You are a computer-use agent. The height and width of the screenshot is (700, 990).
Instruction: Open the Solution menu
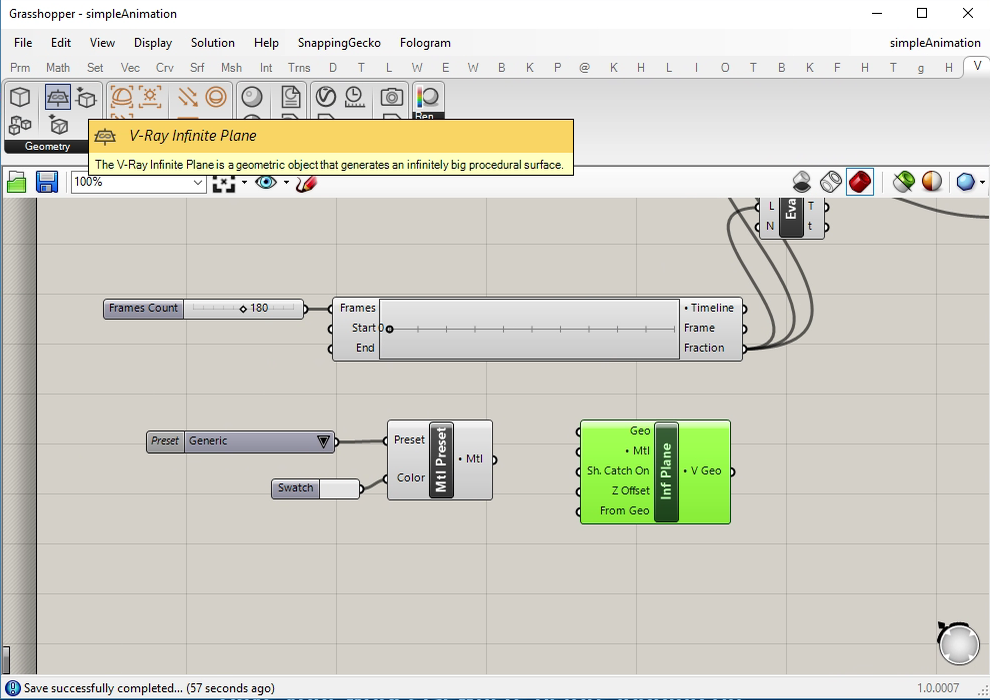click(213, 43)
